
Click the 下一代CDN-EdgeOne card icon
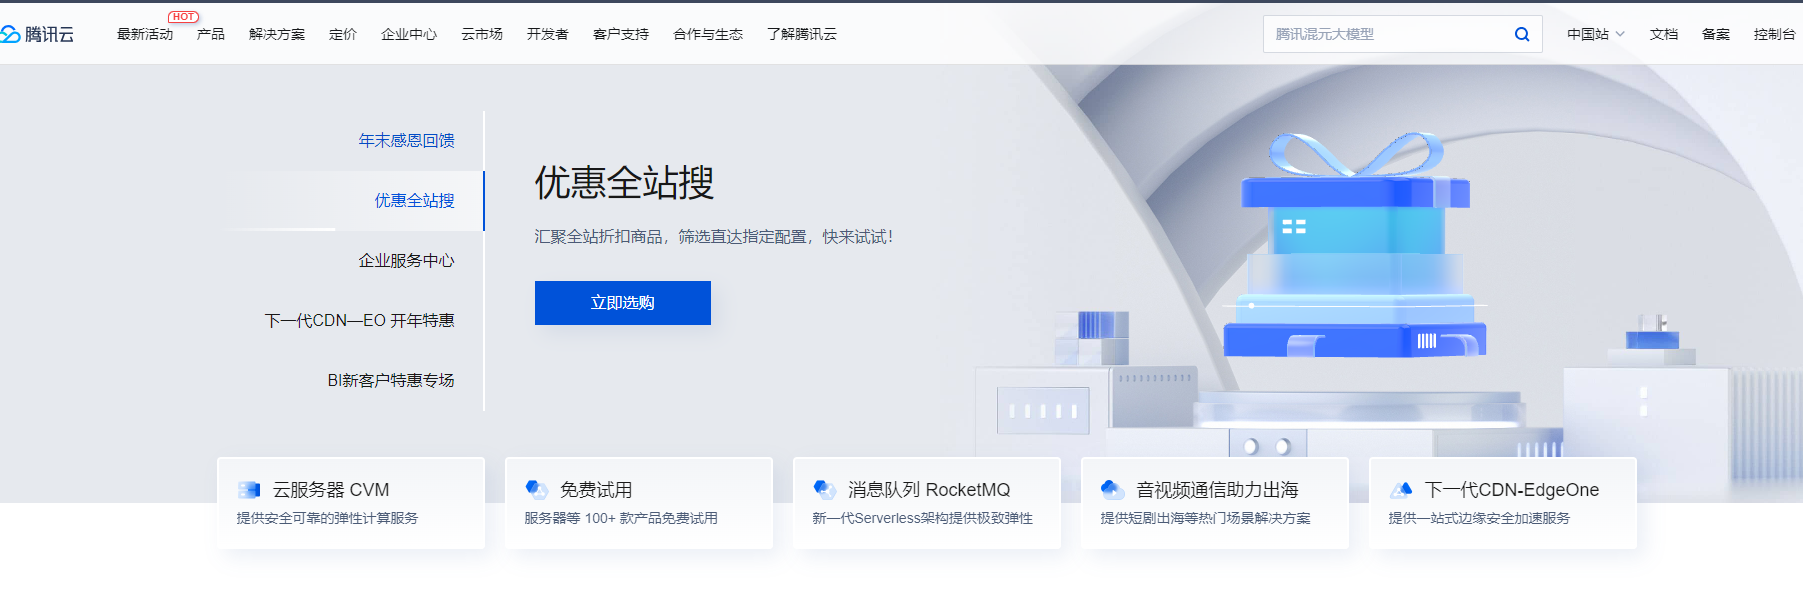(x=1401, y=490)
